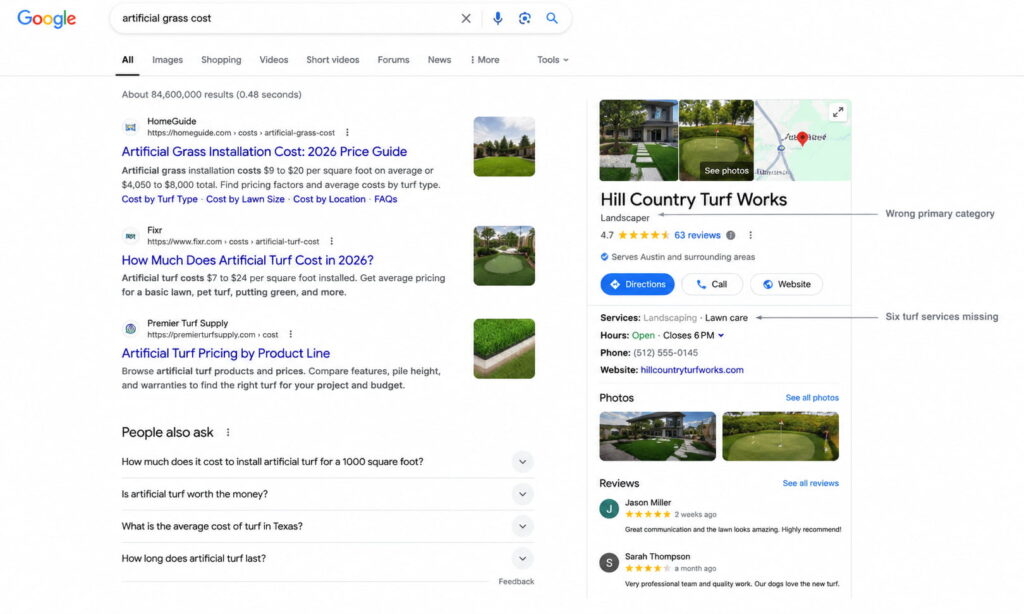Open the business panel more options dots
1024x614 pixels.
pyautogui.click(x=750, y=235)
